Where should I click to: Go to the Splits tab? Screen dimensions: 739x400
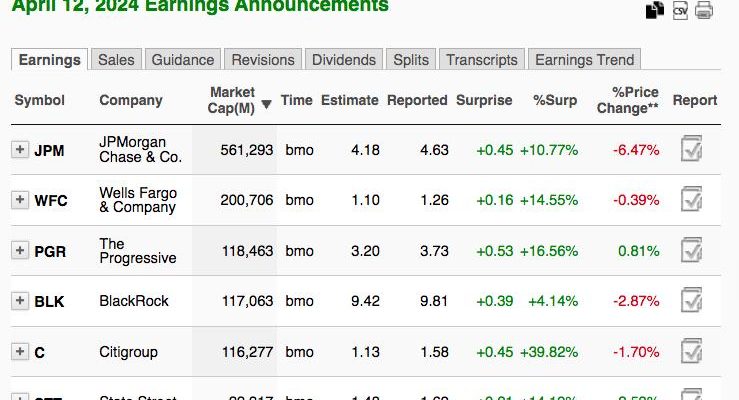(411, 59)
